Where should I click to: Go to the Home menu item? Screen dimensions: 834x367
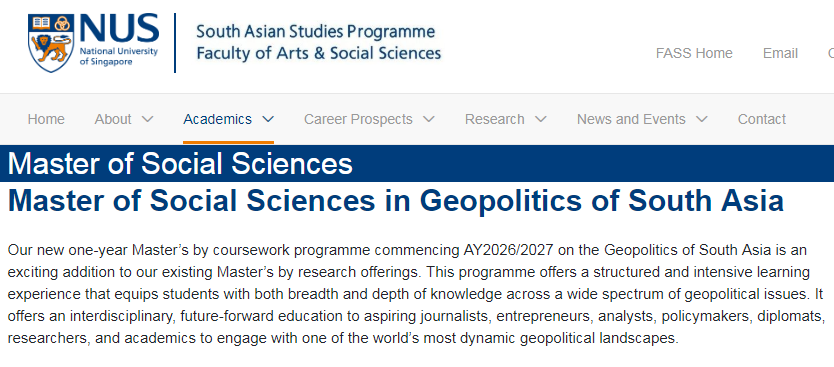coord(46,119)
